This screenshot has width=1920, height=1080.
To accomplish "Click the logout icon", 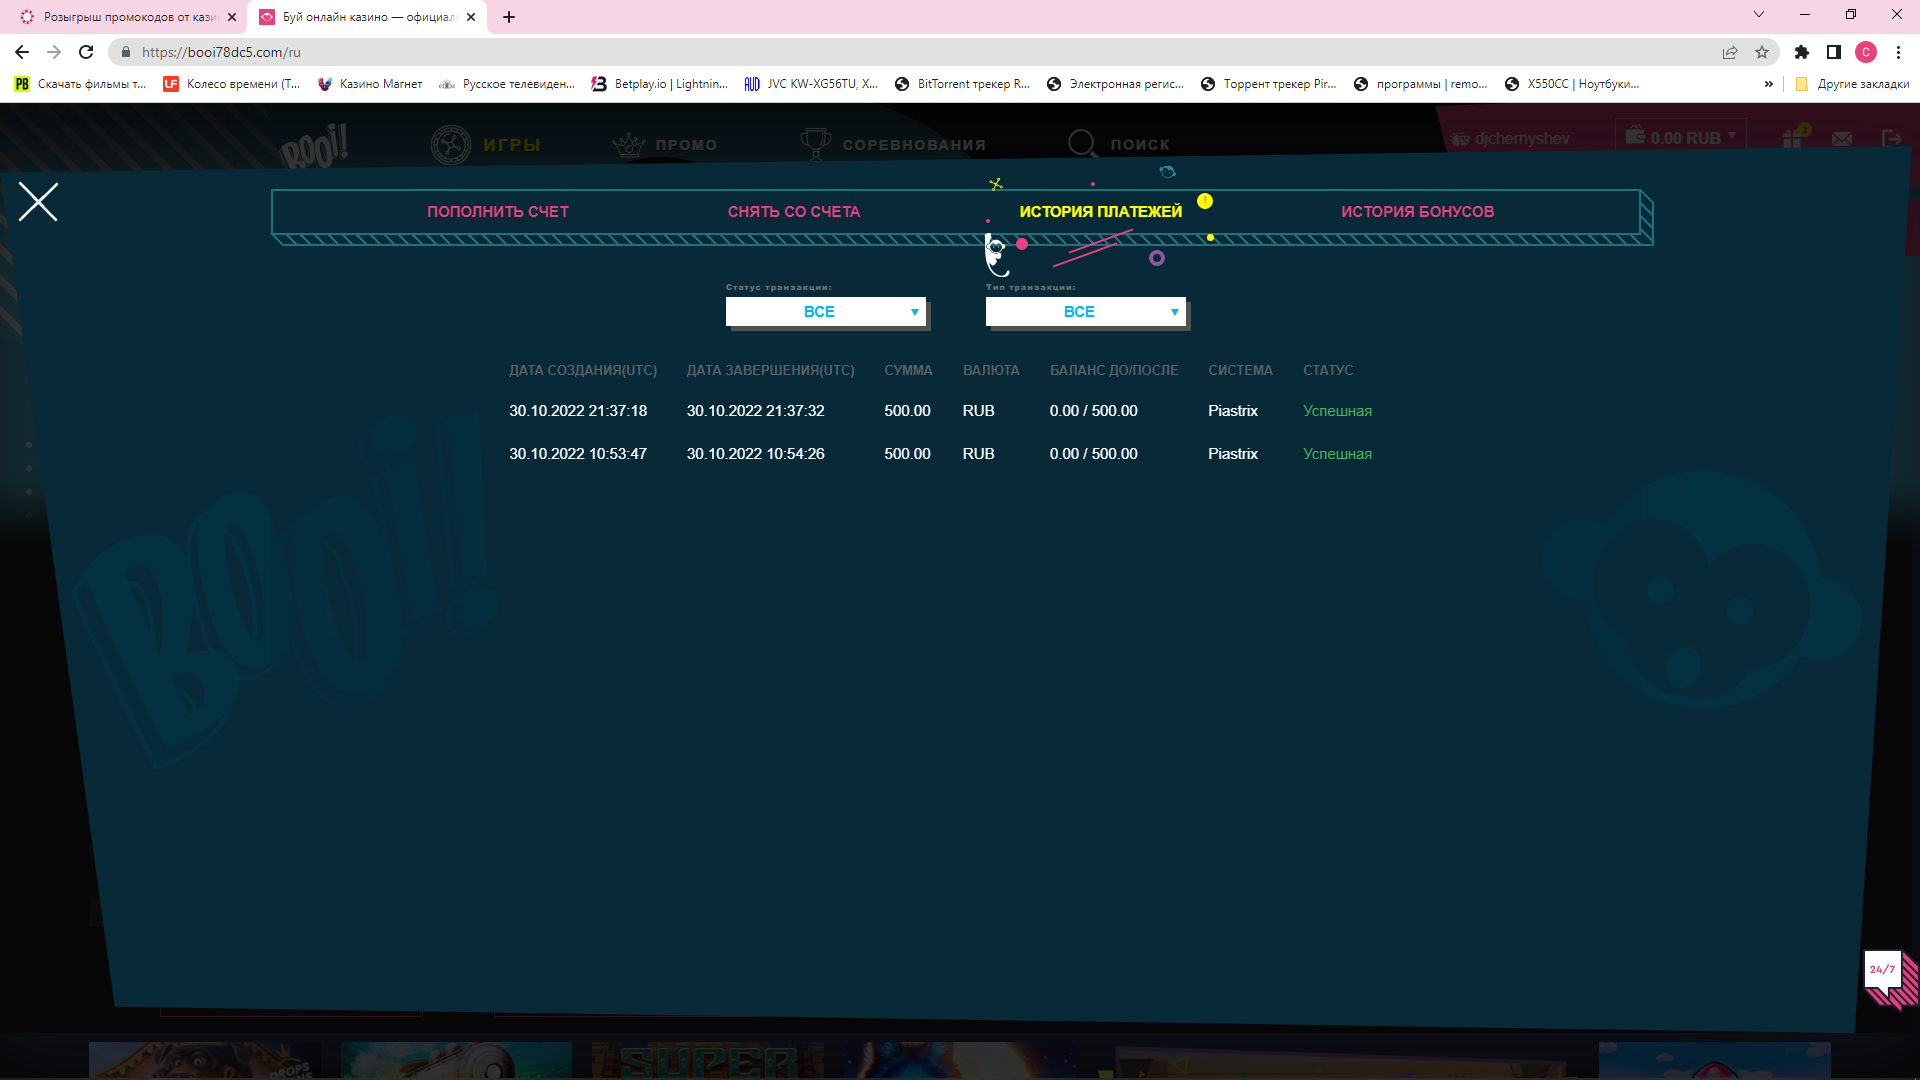I will point(1891,138).
